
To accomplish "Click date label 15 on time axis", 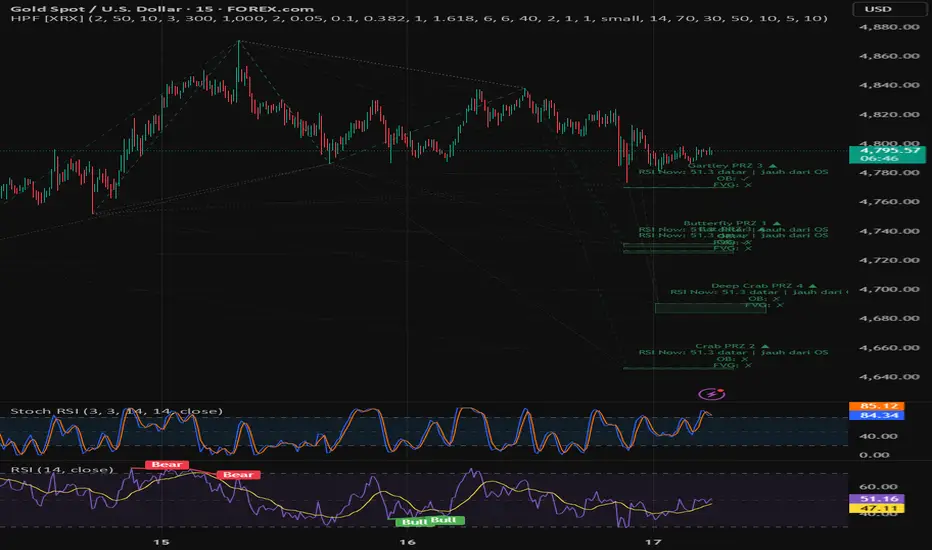I will [x=161, y=542].
